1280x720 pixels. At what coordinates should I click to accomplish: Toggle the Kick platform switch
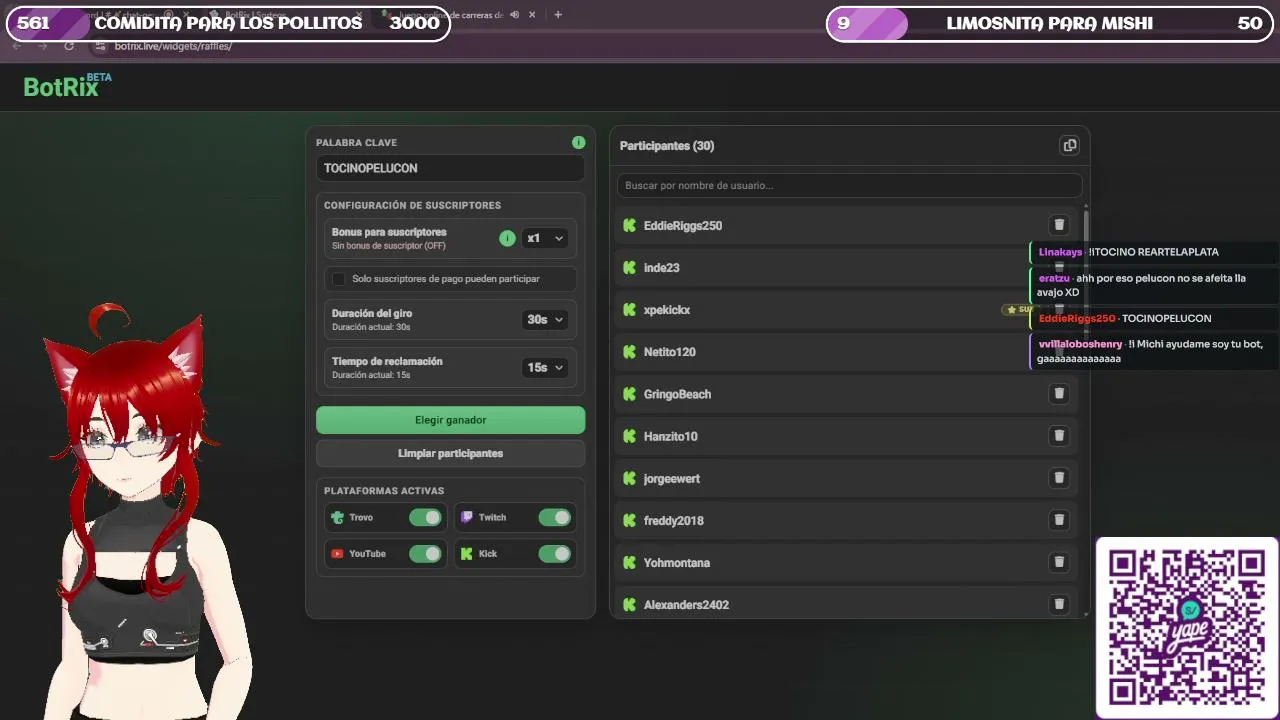(x=554, y=553)
